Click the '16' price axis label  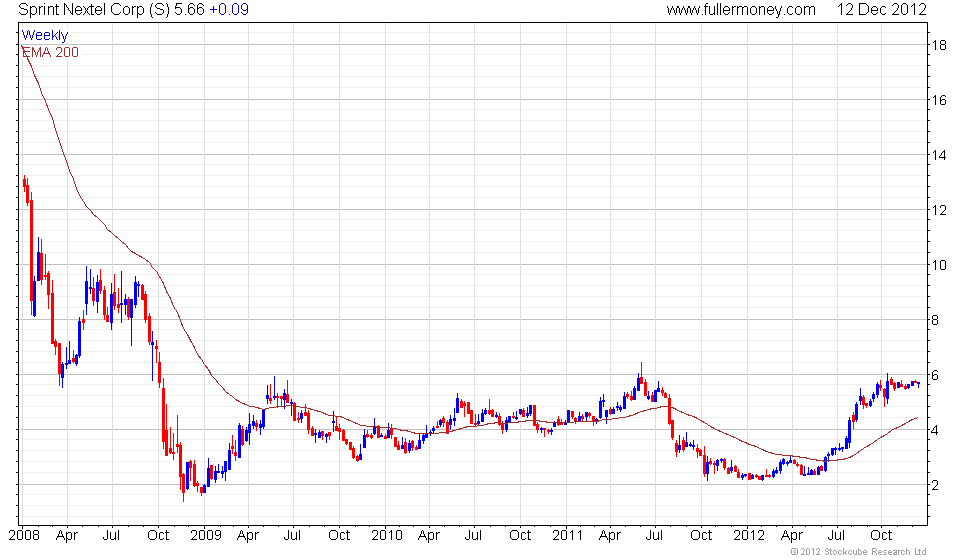tap(939, 100)
